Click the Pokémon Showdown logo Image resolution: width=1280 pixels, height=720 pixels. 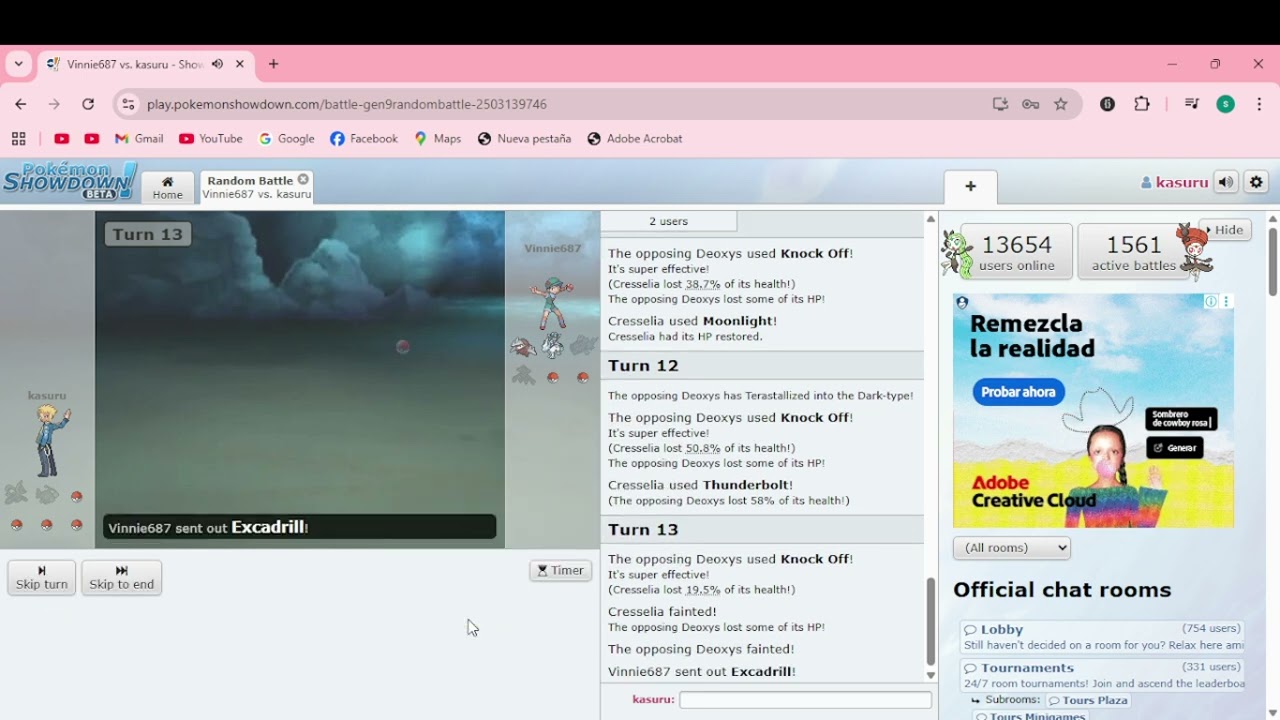click(x=69, y=181)
